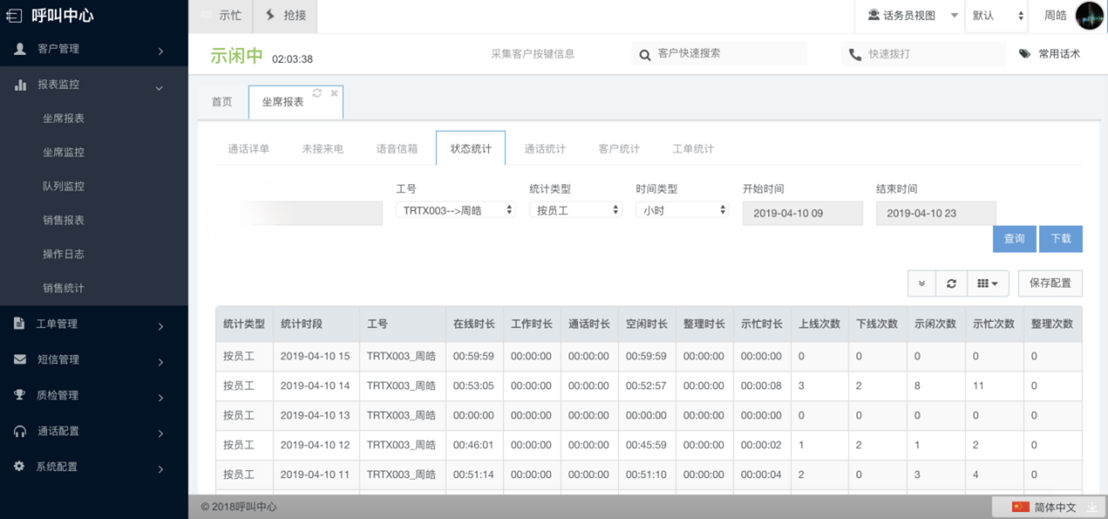
Task: Click the 常用话术 tag icon
Action: coord(1024,54)
